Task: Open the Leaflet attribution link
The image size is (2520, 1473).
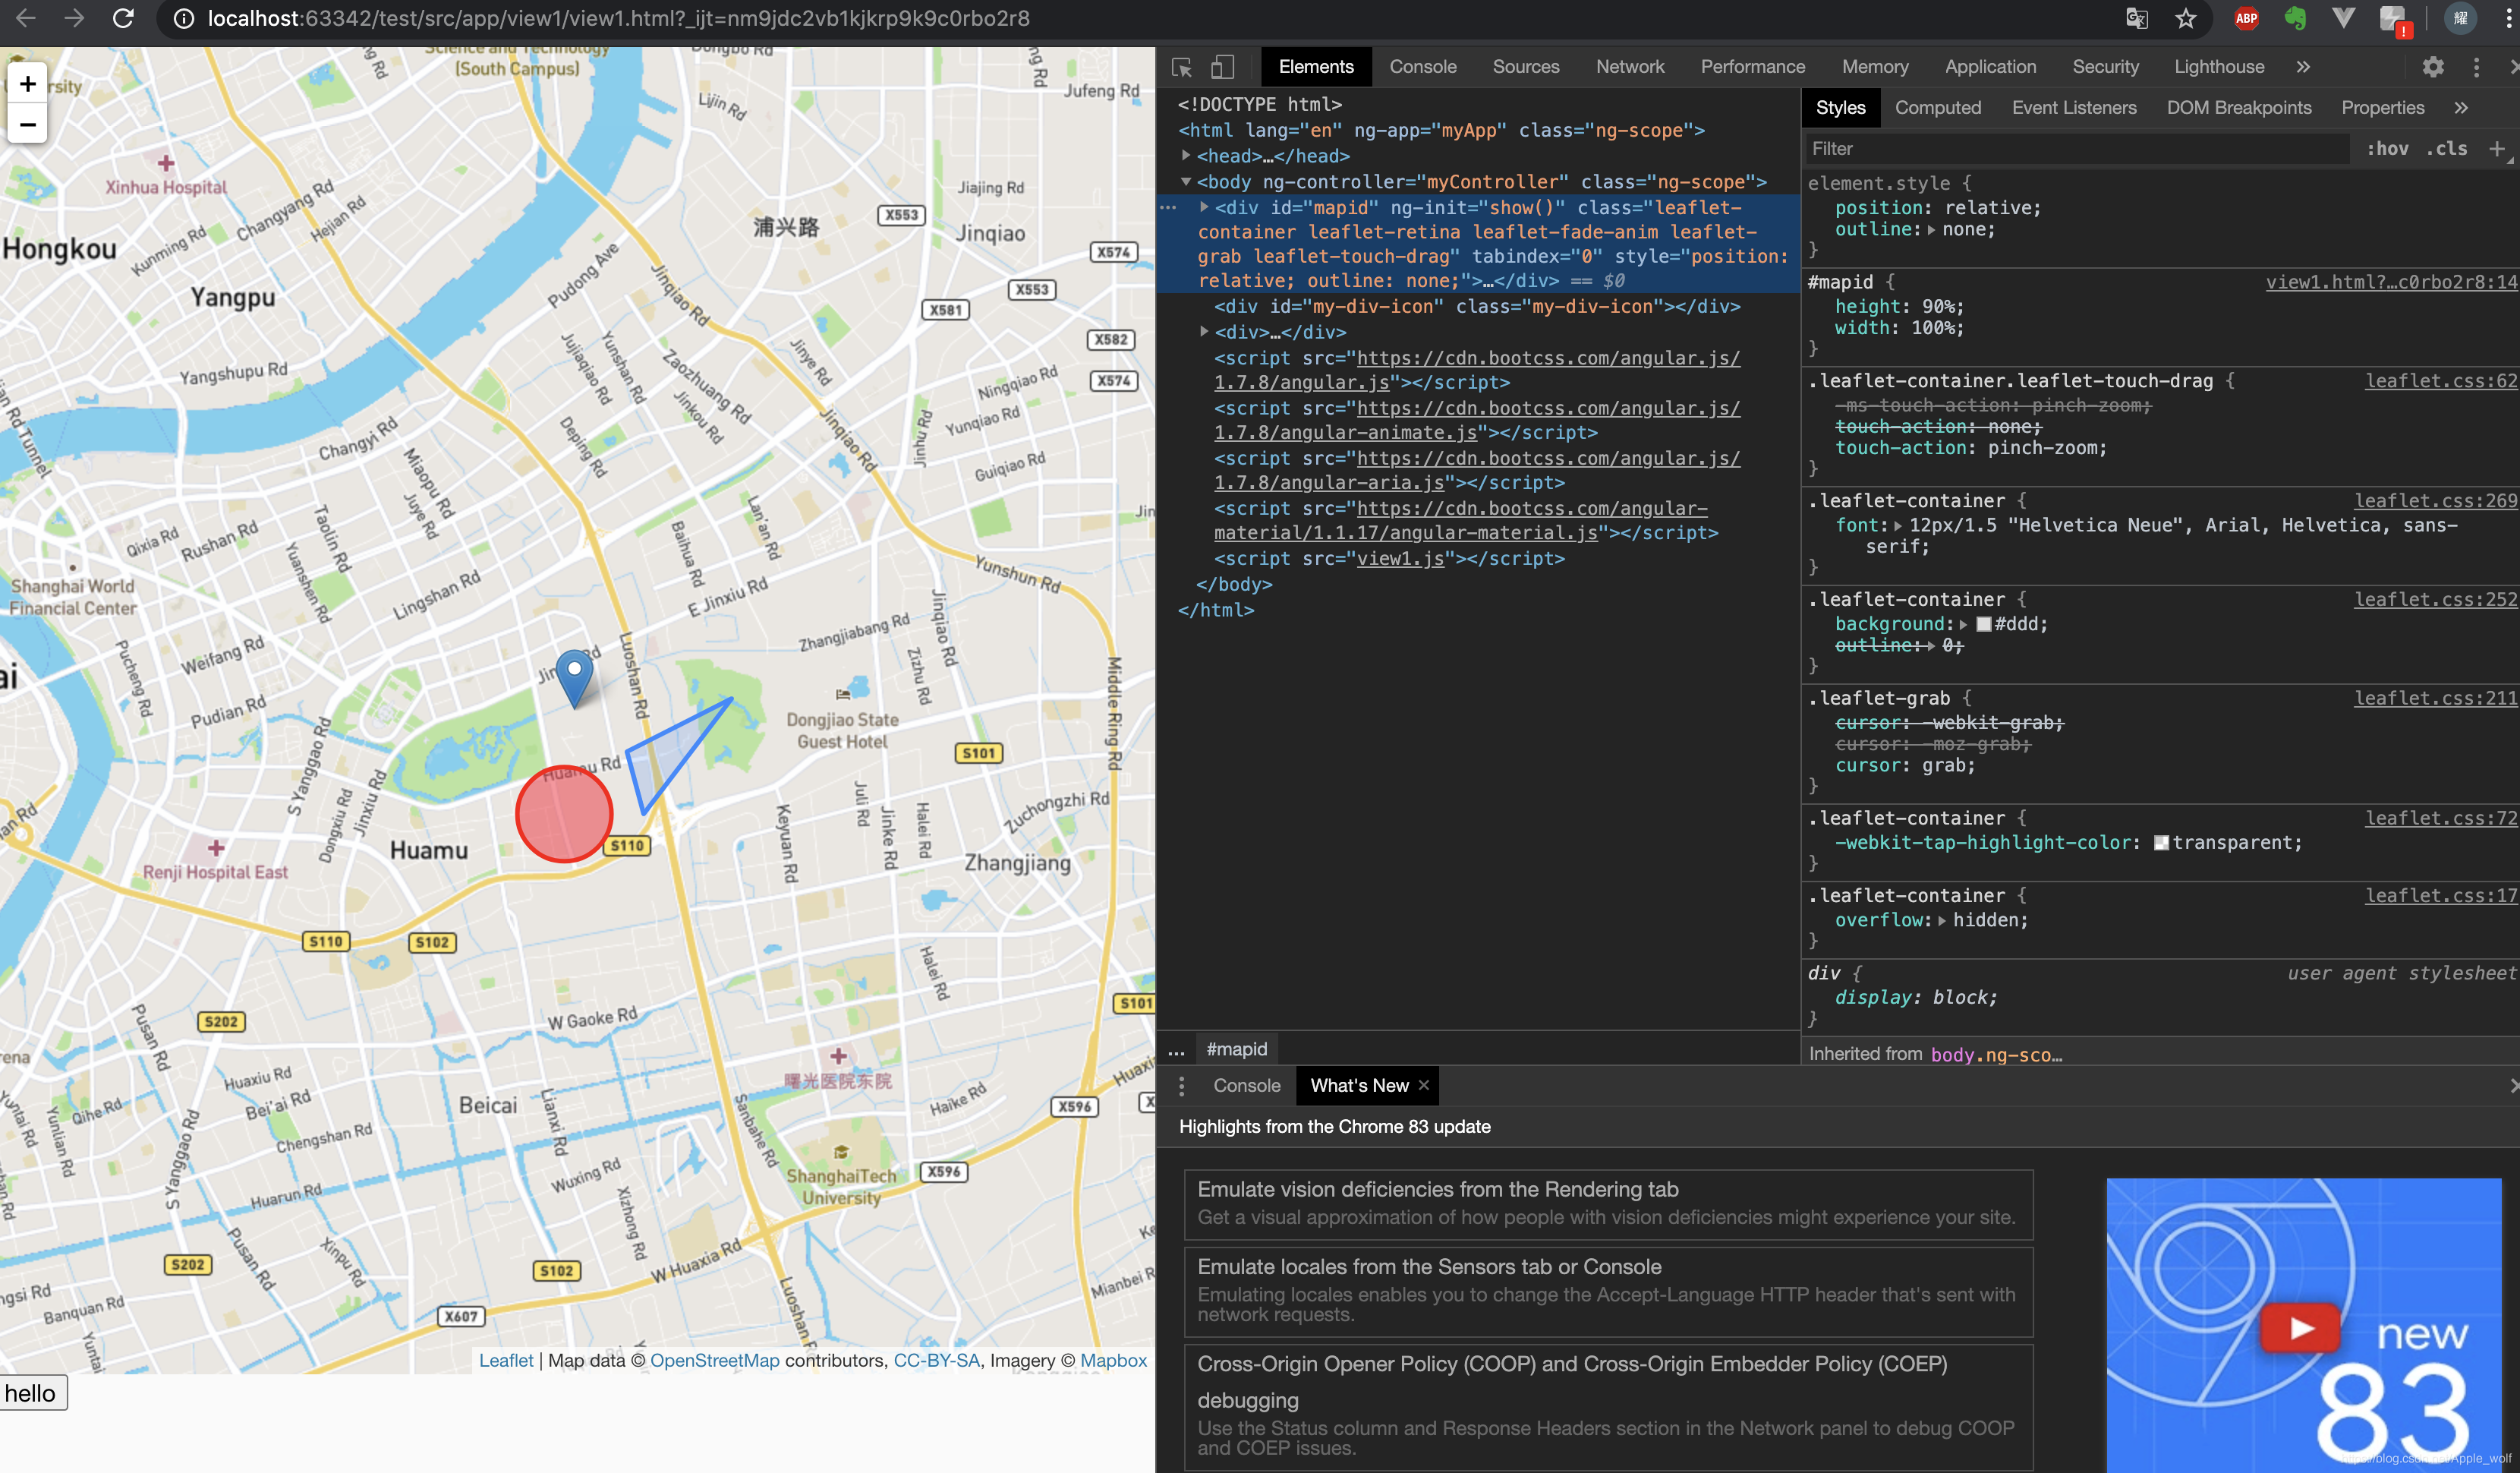Action: click(x=506, y=1361)
